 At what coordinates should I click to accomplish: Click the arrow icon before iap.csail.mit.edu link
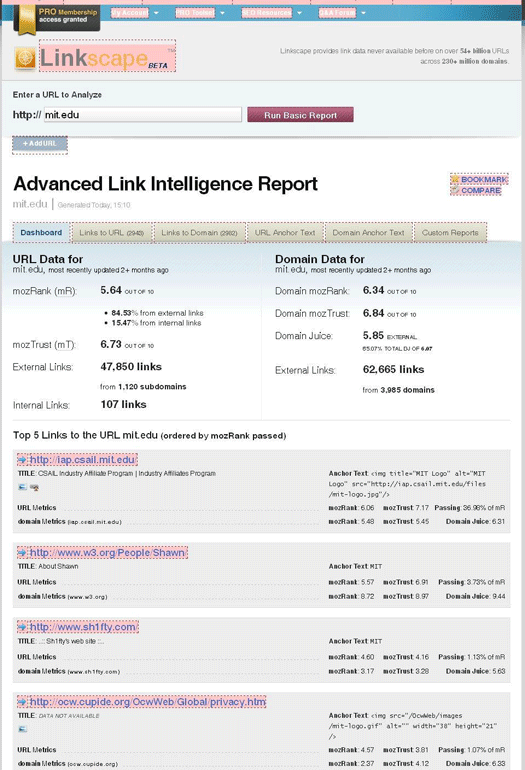[23, 460]
